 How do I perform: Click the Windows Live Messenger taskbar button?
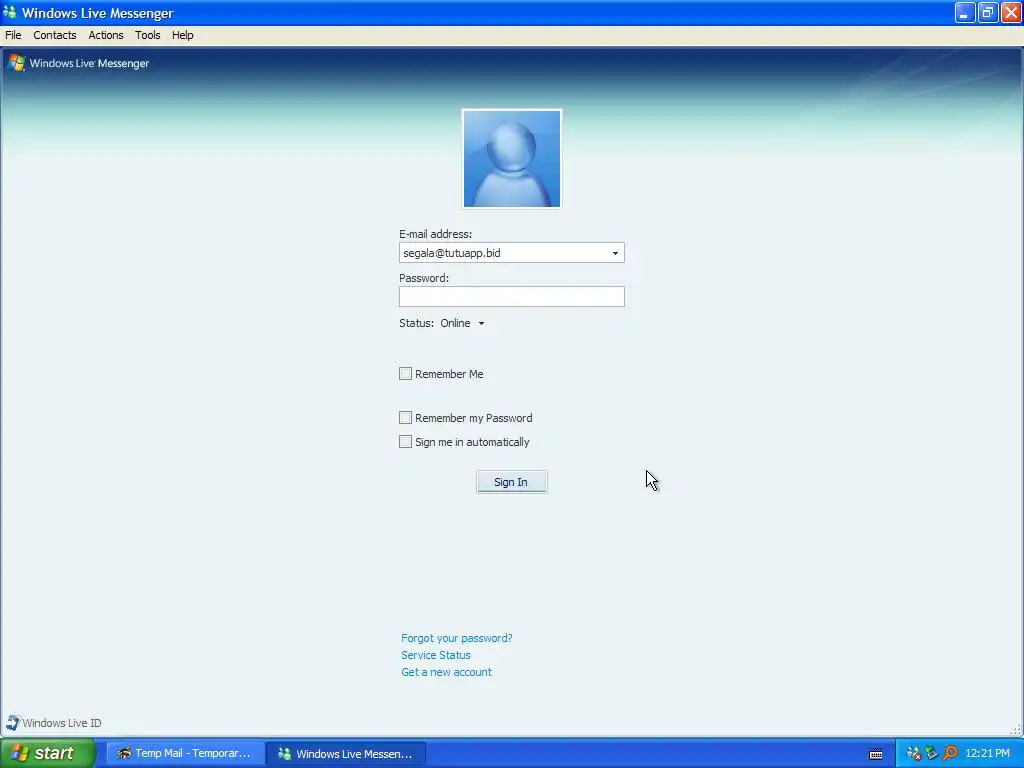346,753
